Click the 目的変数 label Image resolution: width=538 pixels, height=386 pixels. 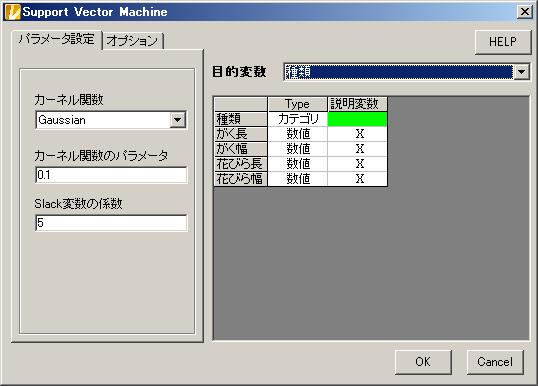[239, 72]
